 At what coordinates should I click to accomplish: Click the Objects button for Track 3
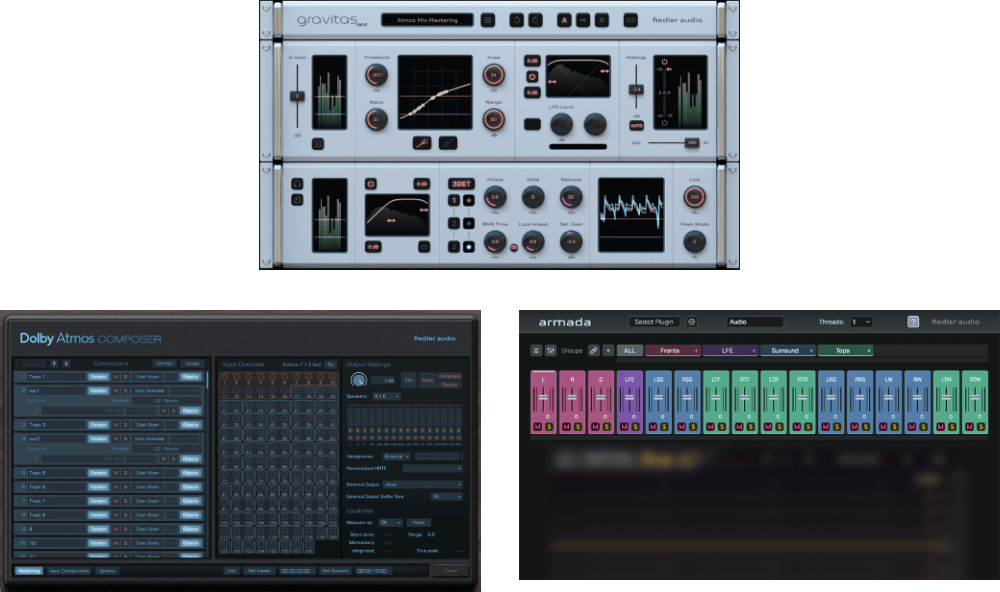(x=190, y=425)
